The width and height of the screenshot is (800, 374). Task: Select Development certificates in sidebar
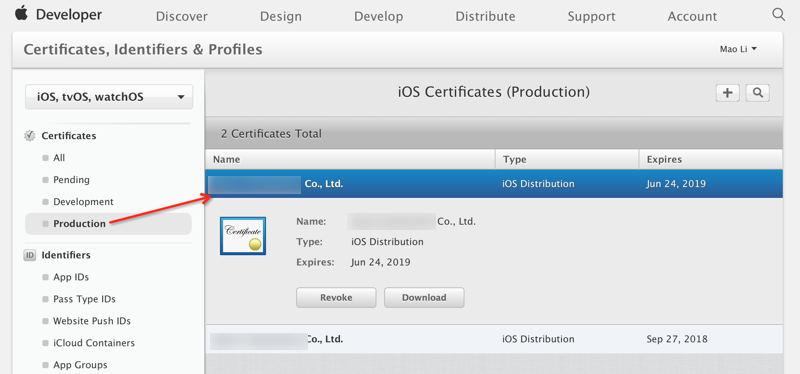(83, 202)
